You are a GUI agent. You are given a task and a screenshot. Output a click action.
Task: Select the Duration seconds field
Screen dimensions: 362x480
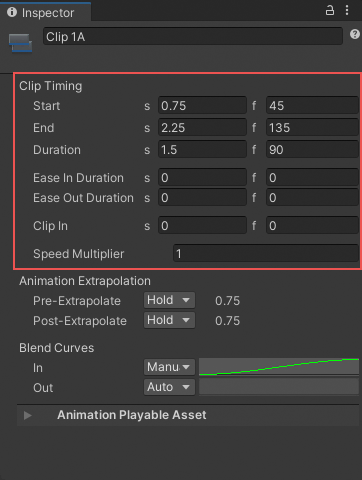click(202, 150)
